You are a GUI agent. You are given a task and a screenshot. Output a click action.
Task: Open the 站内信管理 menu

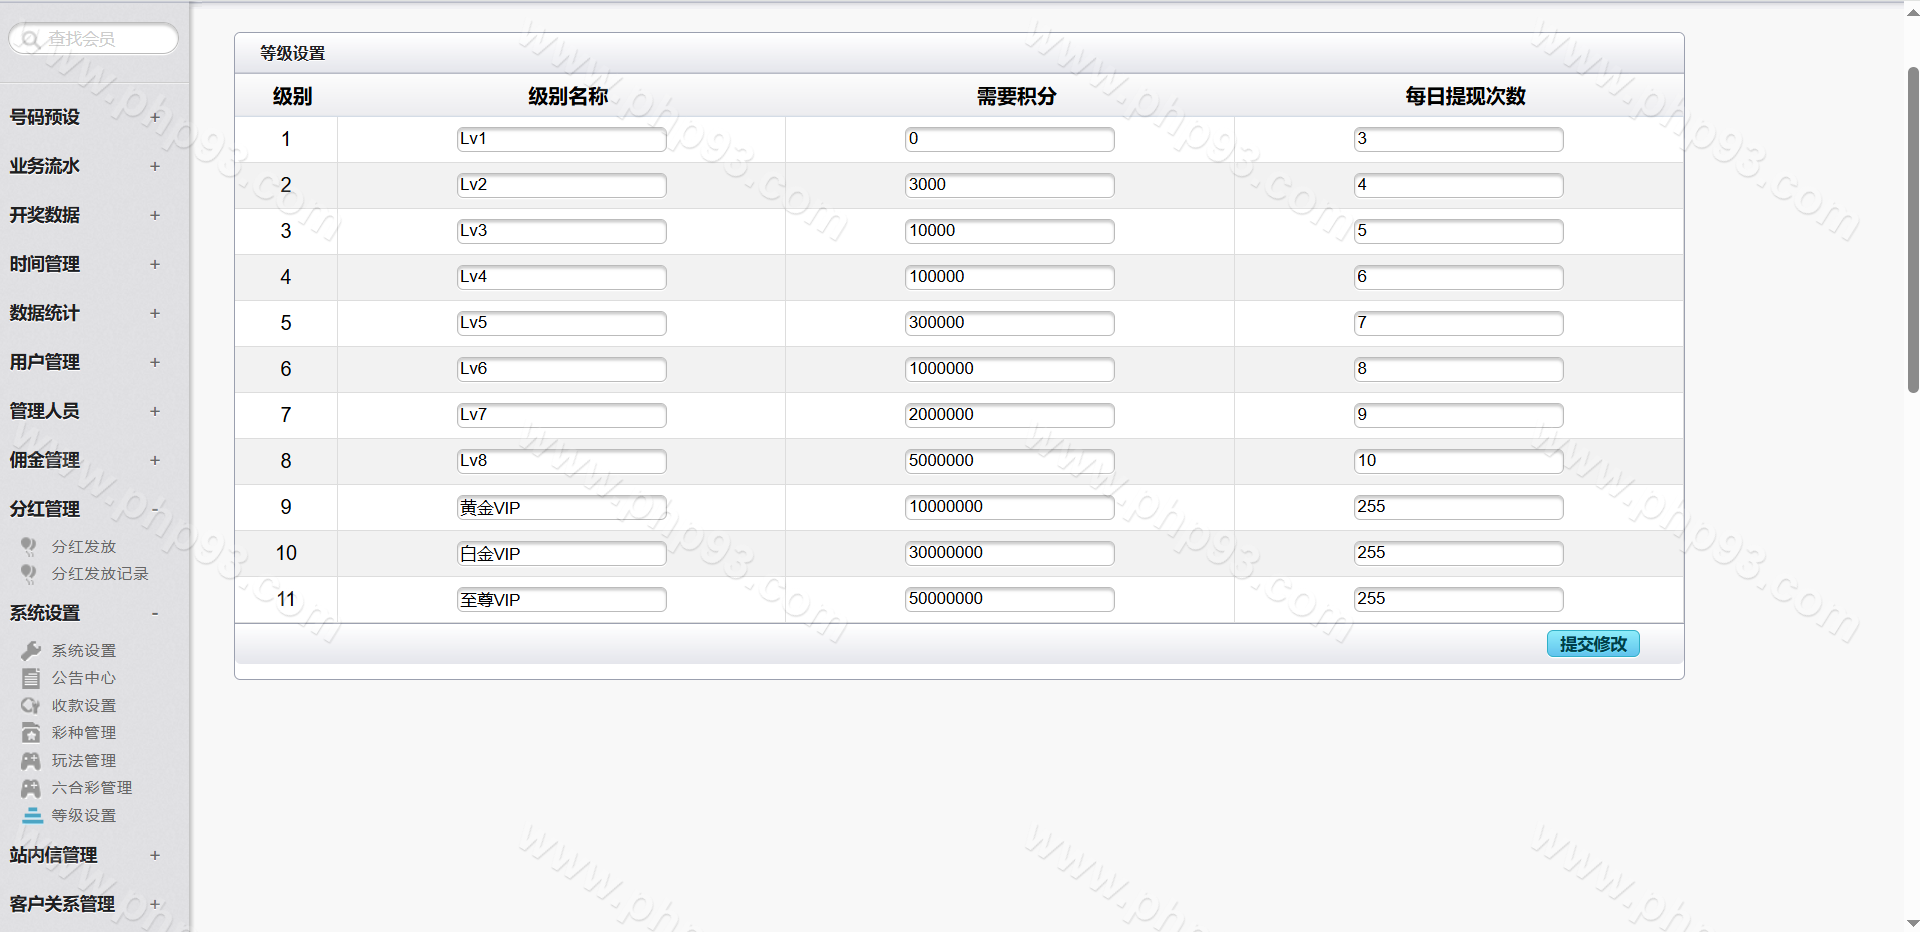click(54, 855)
